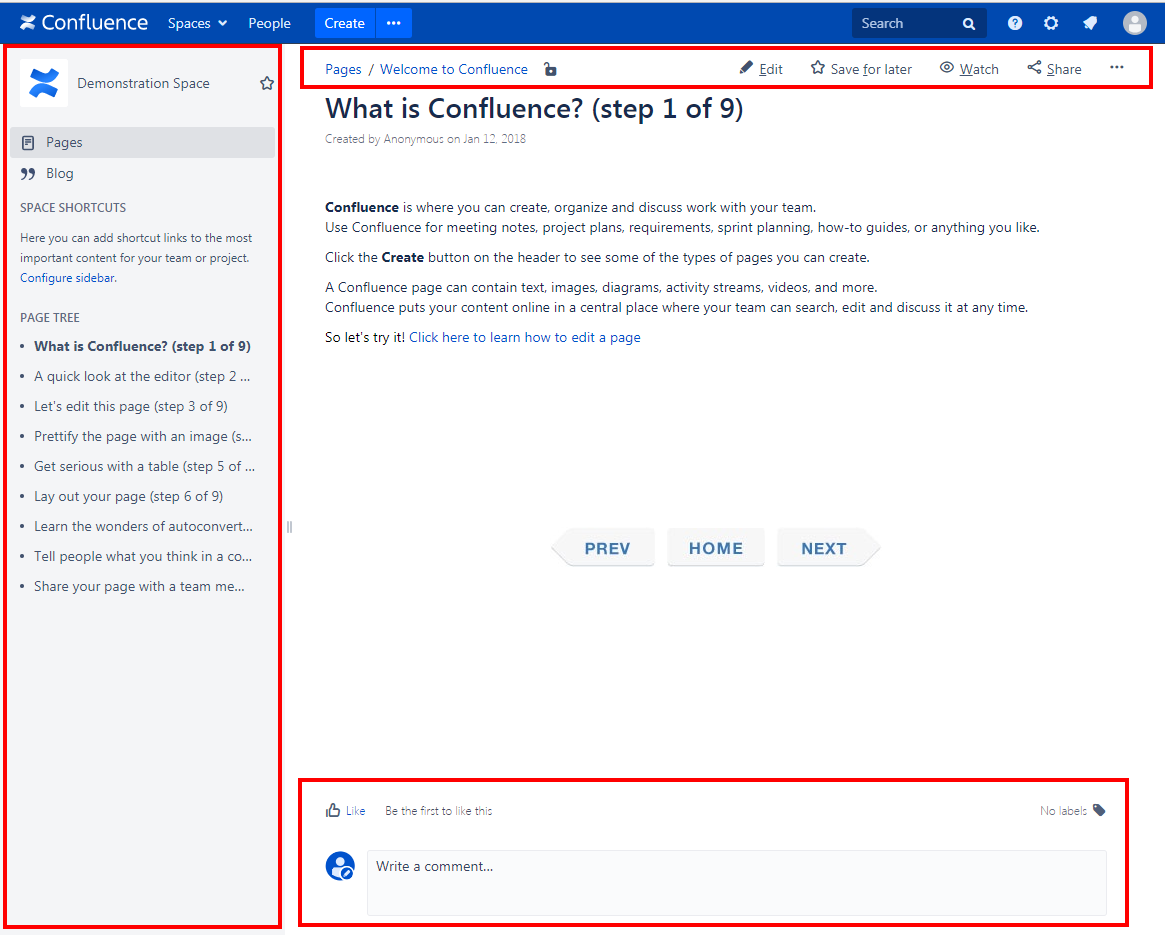
Task: Click the NEXT navigation button
Action: [828, 548]
